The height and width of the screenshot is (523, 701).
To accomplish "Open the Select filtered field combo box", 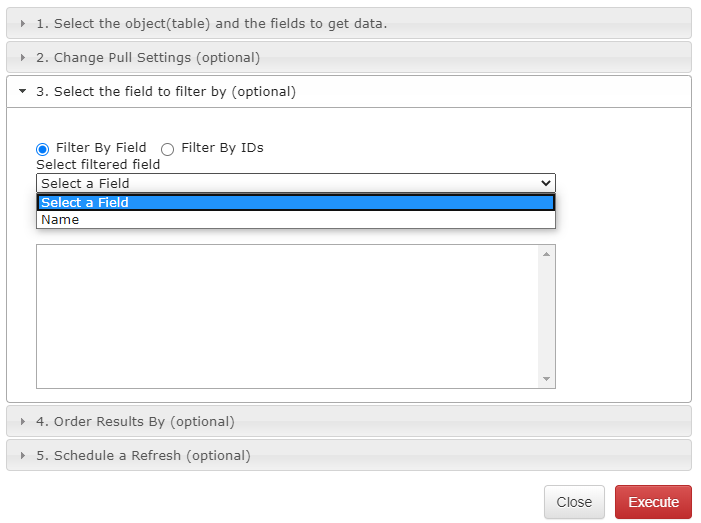I will pos(296,183).
